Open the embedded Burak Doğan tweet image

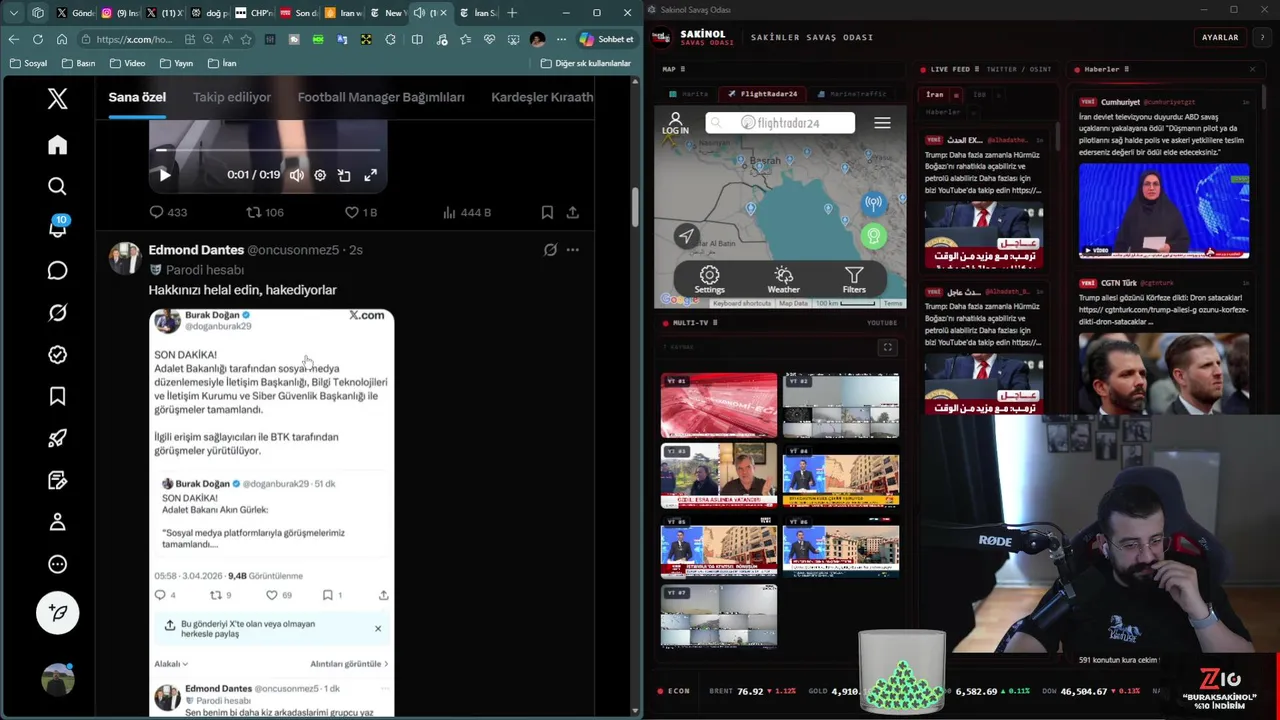[x=272, y=513]
